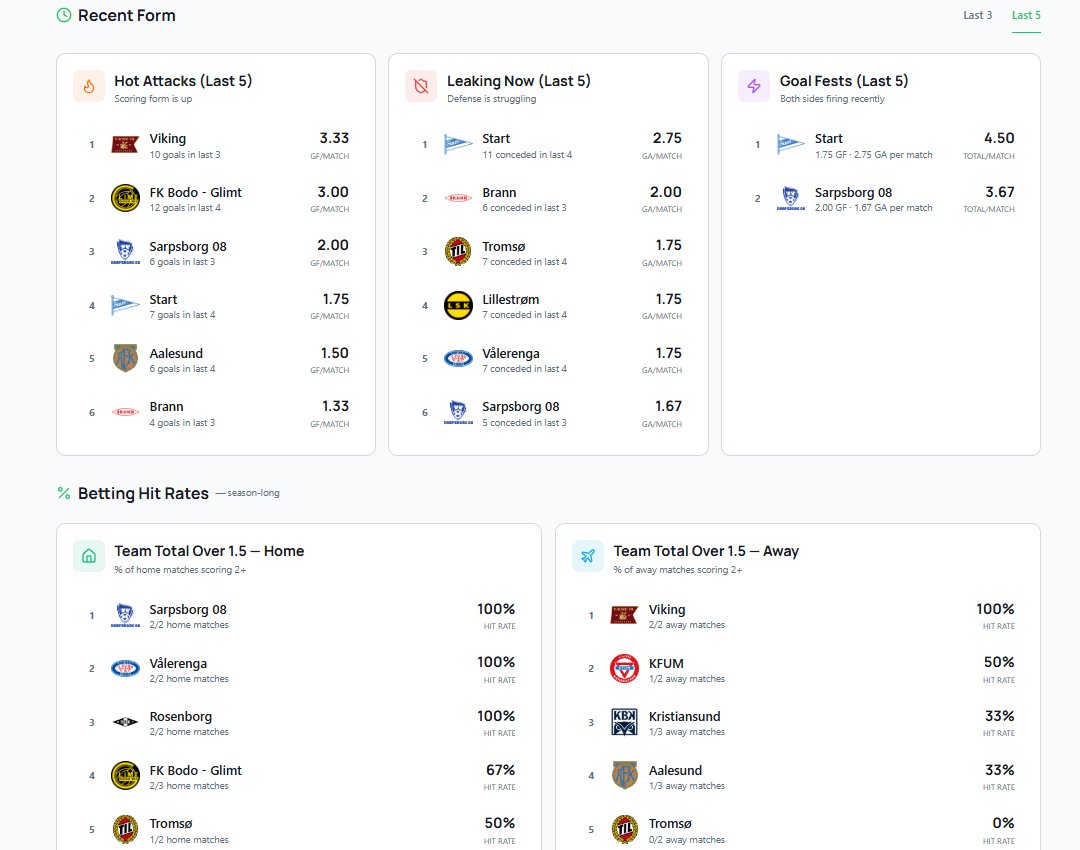Click '1/3 away matches' under Aalesund
The height and width of the screenshot is (850, 1080).
point(687,786)
